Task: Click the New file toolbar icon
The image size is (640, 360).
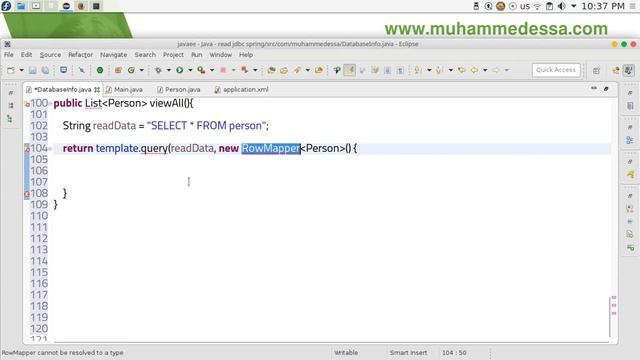Action: pos(11,70)
